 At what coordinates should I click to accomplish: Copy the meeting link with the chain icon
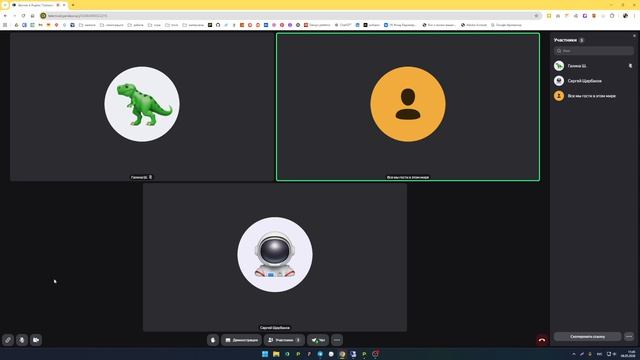tap(8, 340)
